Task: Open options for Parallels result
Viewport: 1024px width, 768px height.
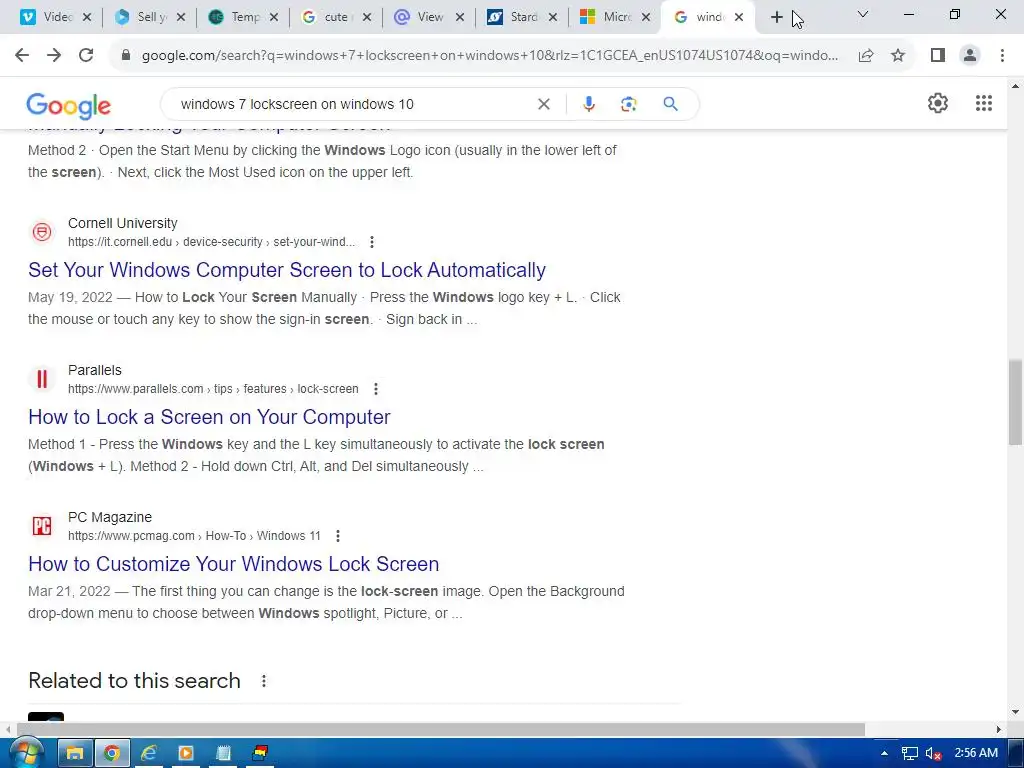Action: tap(376, 389)
